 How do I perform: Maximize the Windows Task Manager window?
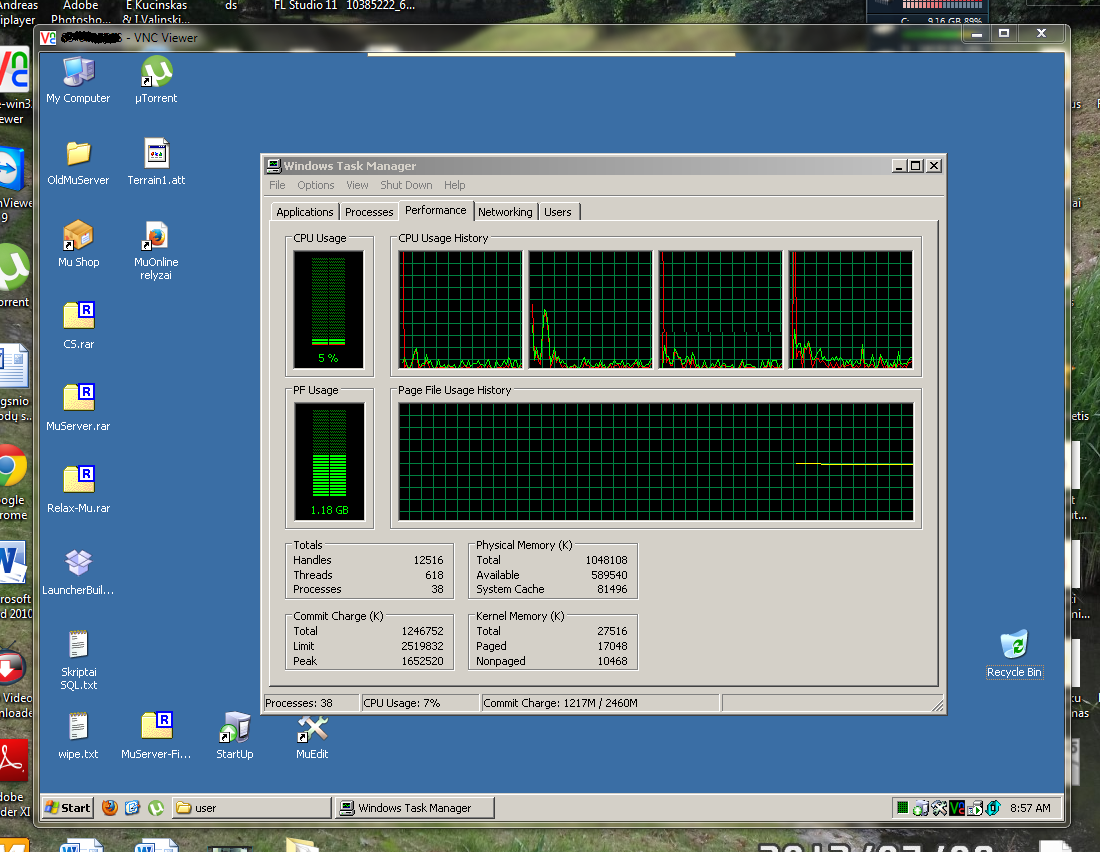[915, 166]
